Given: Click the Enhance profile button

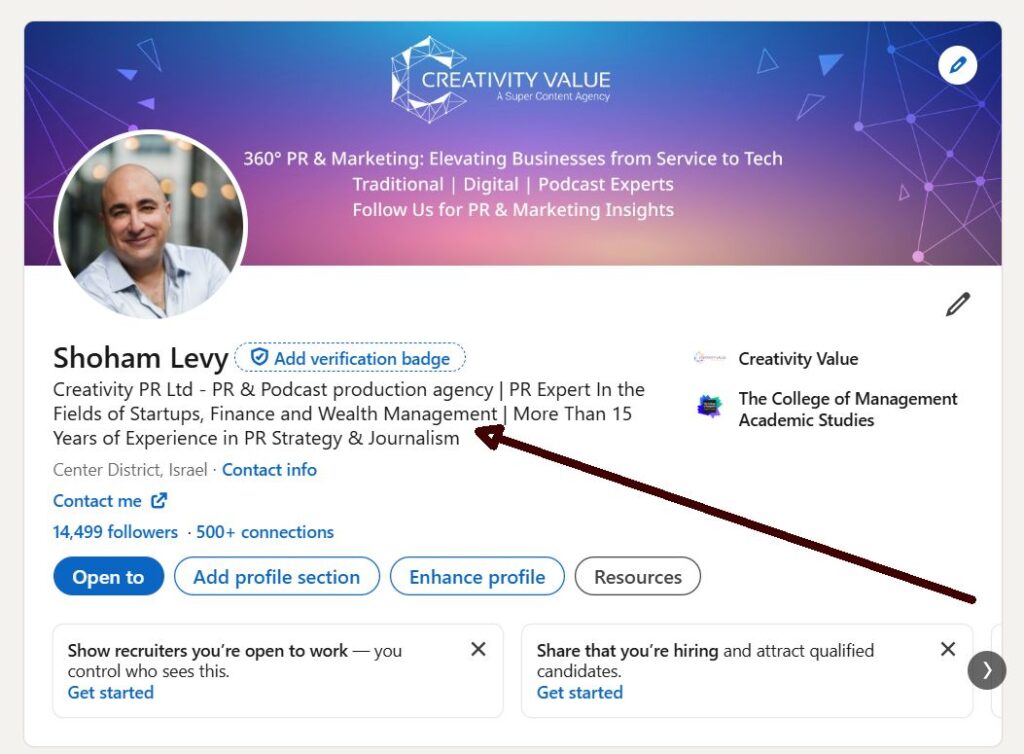Looking at the screenshot, I should [477, 576].
